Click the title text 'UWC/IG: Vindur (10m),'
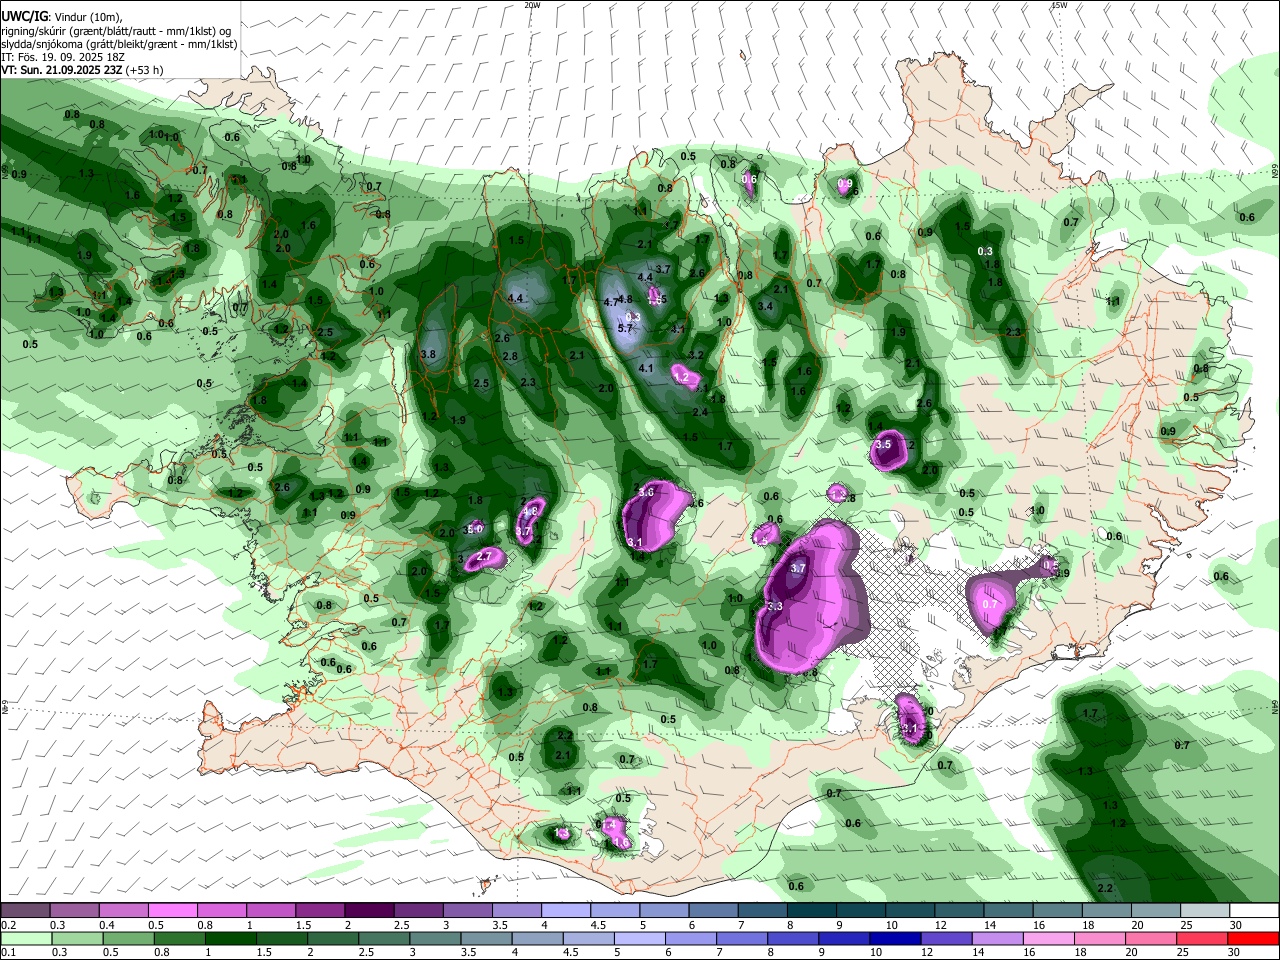 pos(62,15)
